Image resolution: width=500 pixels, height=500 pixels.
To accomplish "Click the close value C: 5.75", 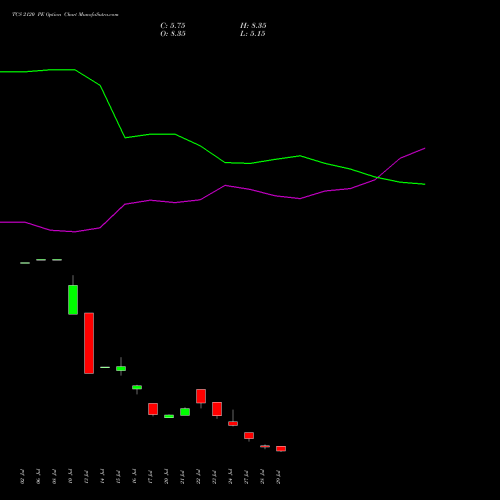I will click(173, 26).
